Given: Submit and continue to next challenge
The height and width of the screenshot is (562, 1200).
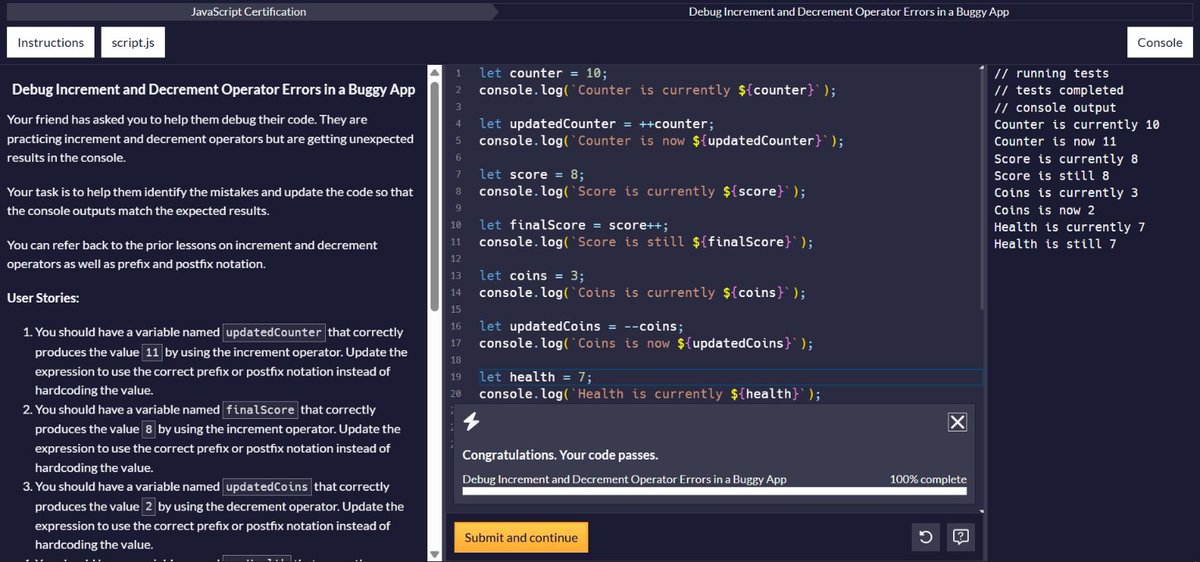Looking at the screenshot, I should pos(521,537).
